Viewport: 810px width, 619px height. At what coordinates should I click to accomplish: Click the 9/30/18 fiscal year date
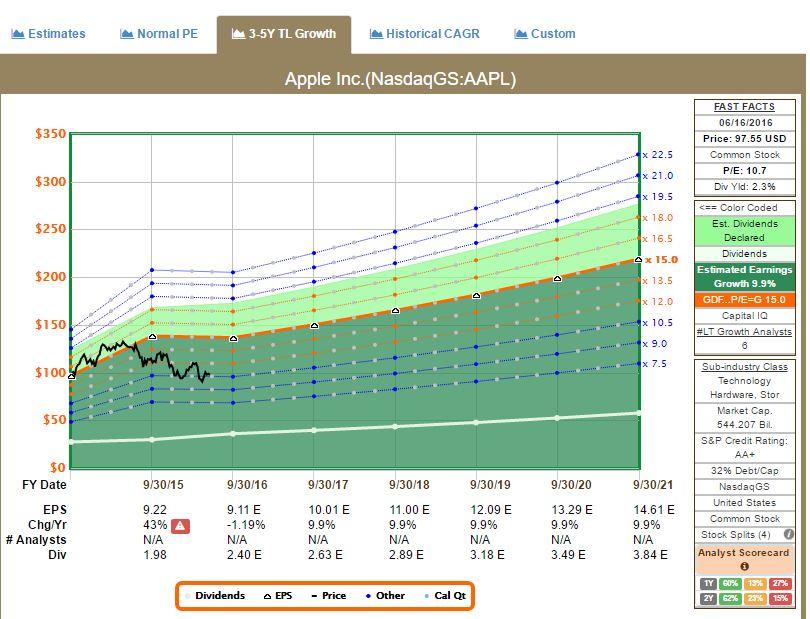pyautogui.click(x=409, y=485)
